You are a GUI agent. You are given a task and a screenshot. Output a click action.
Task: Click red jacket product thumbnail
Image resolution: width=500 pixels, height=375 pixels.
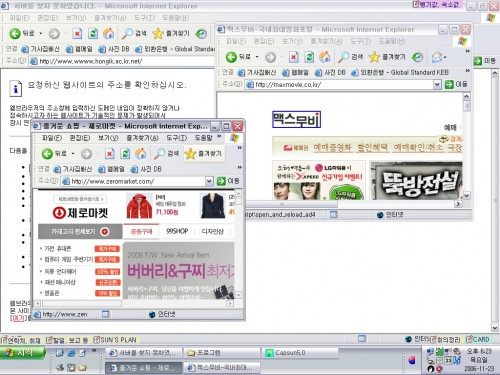(x=139, y=206)
